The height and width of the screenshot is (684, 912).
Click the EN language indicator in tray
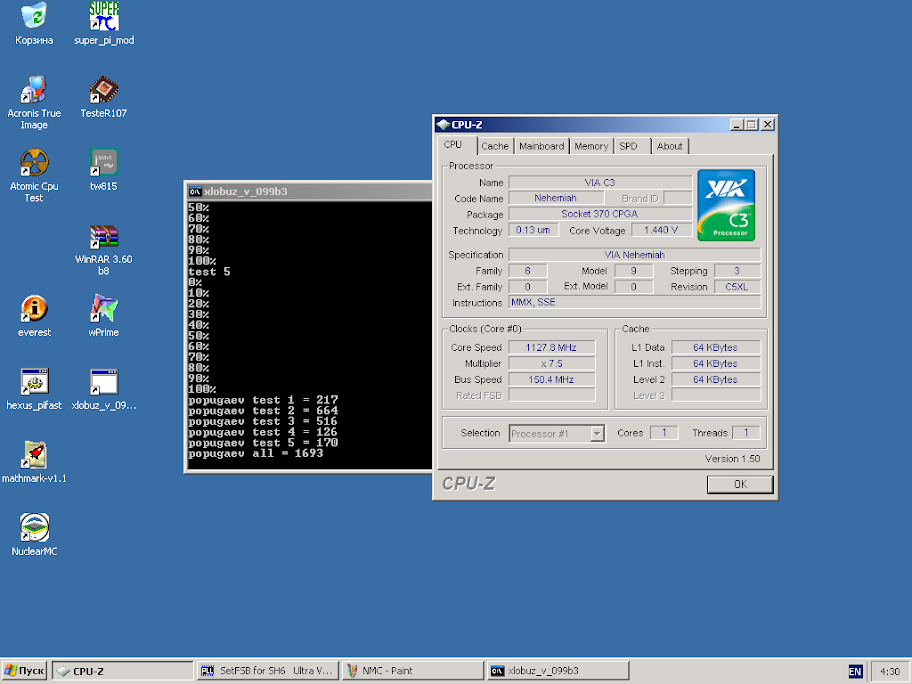coord(855,671)
